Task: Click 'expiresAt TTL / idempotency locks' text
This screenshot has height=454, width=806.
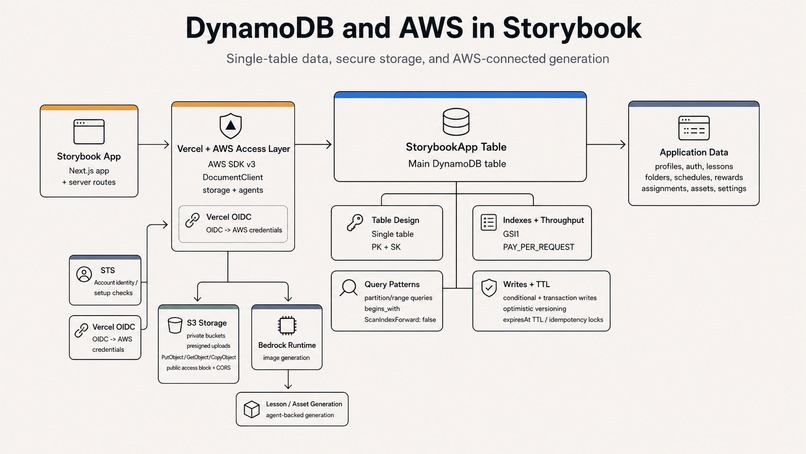Action: 553,320
